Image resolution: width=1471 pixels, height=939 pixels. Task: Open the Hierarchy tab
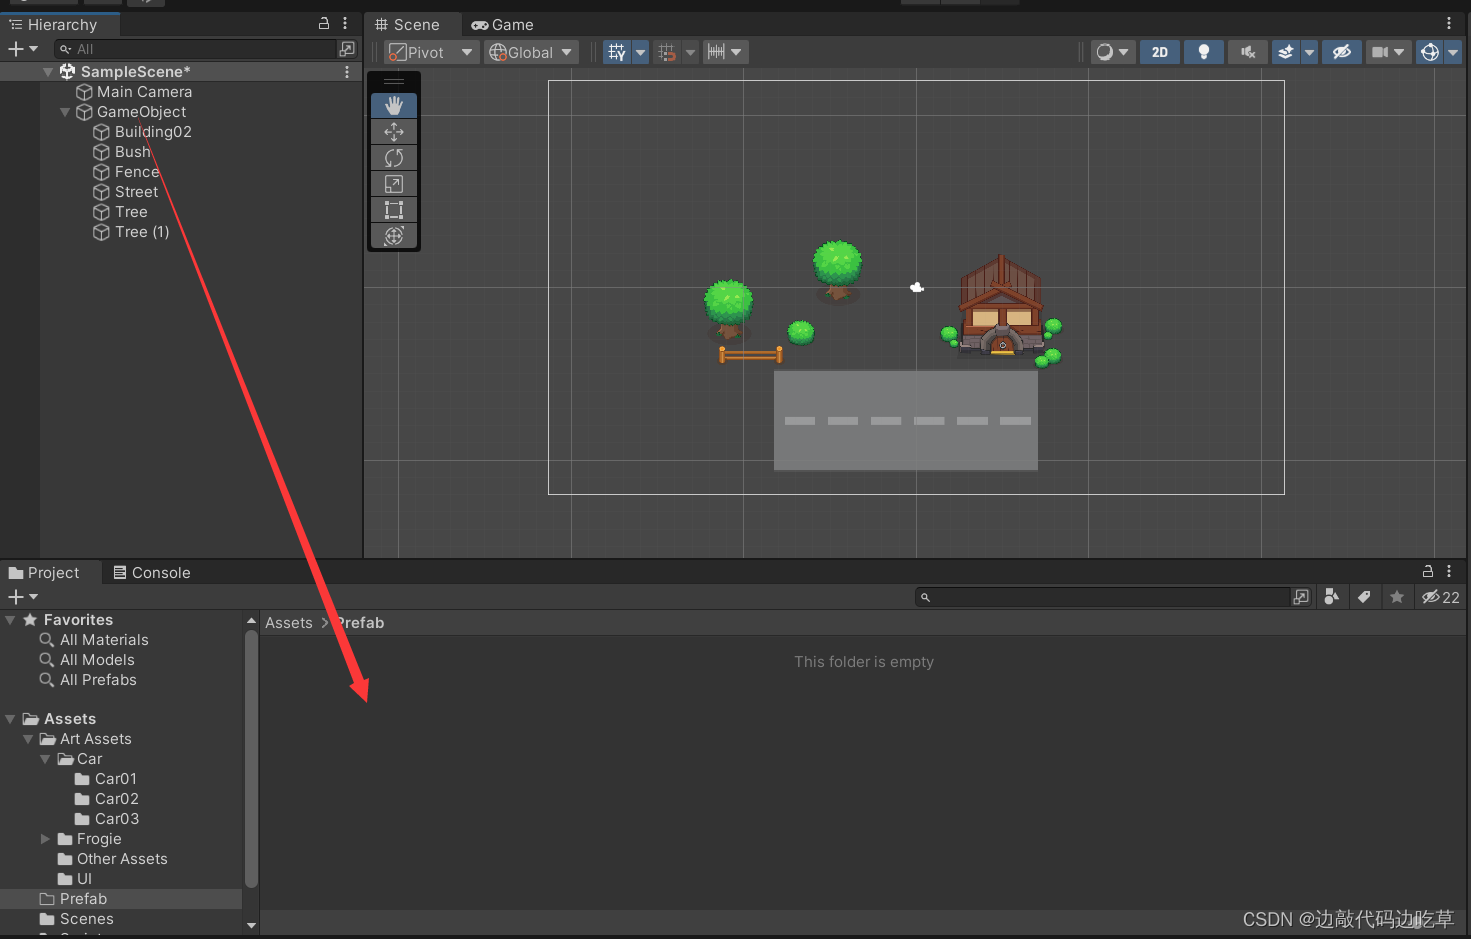pos(60,24)
